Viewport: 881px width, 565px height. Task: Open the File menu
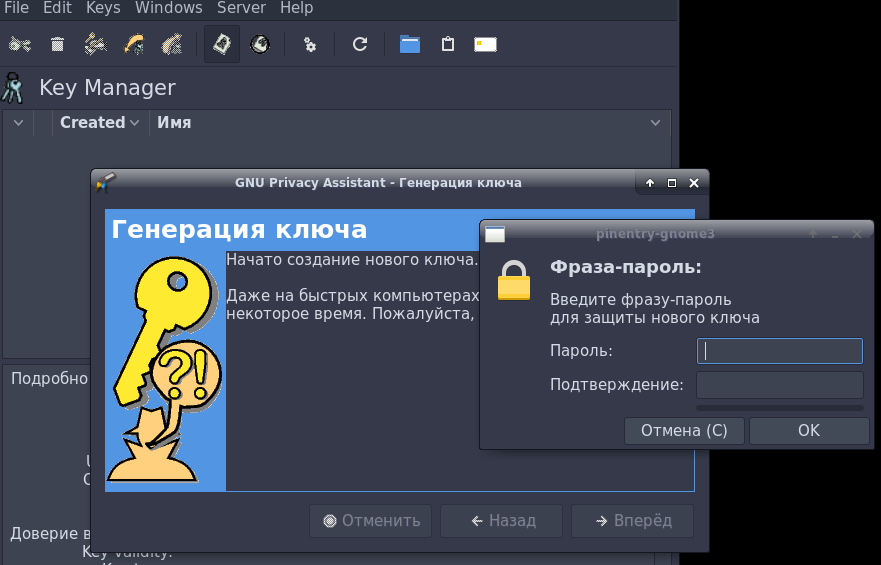[16, 8]
